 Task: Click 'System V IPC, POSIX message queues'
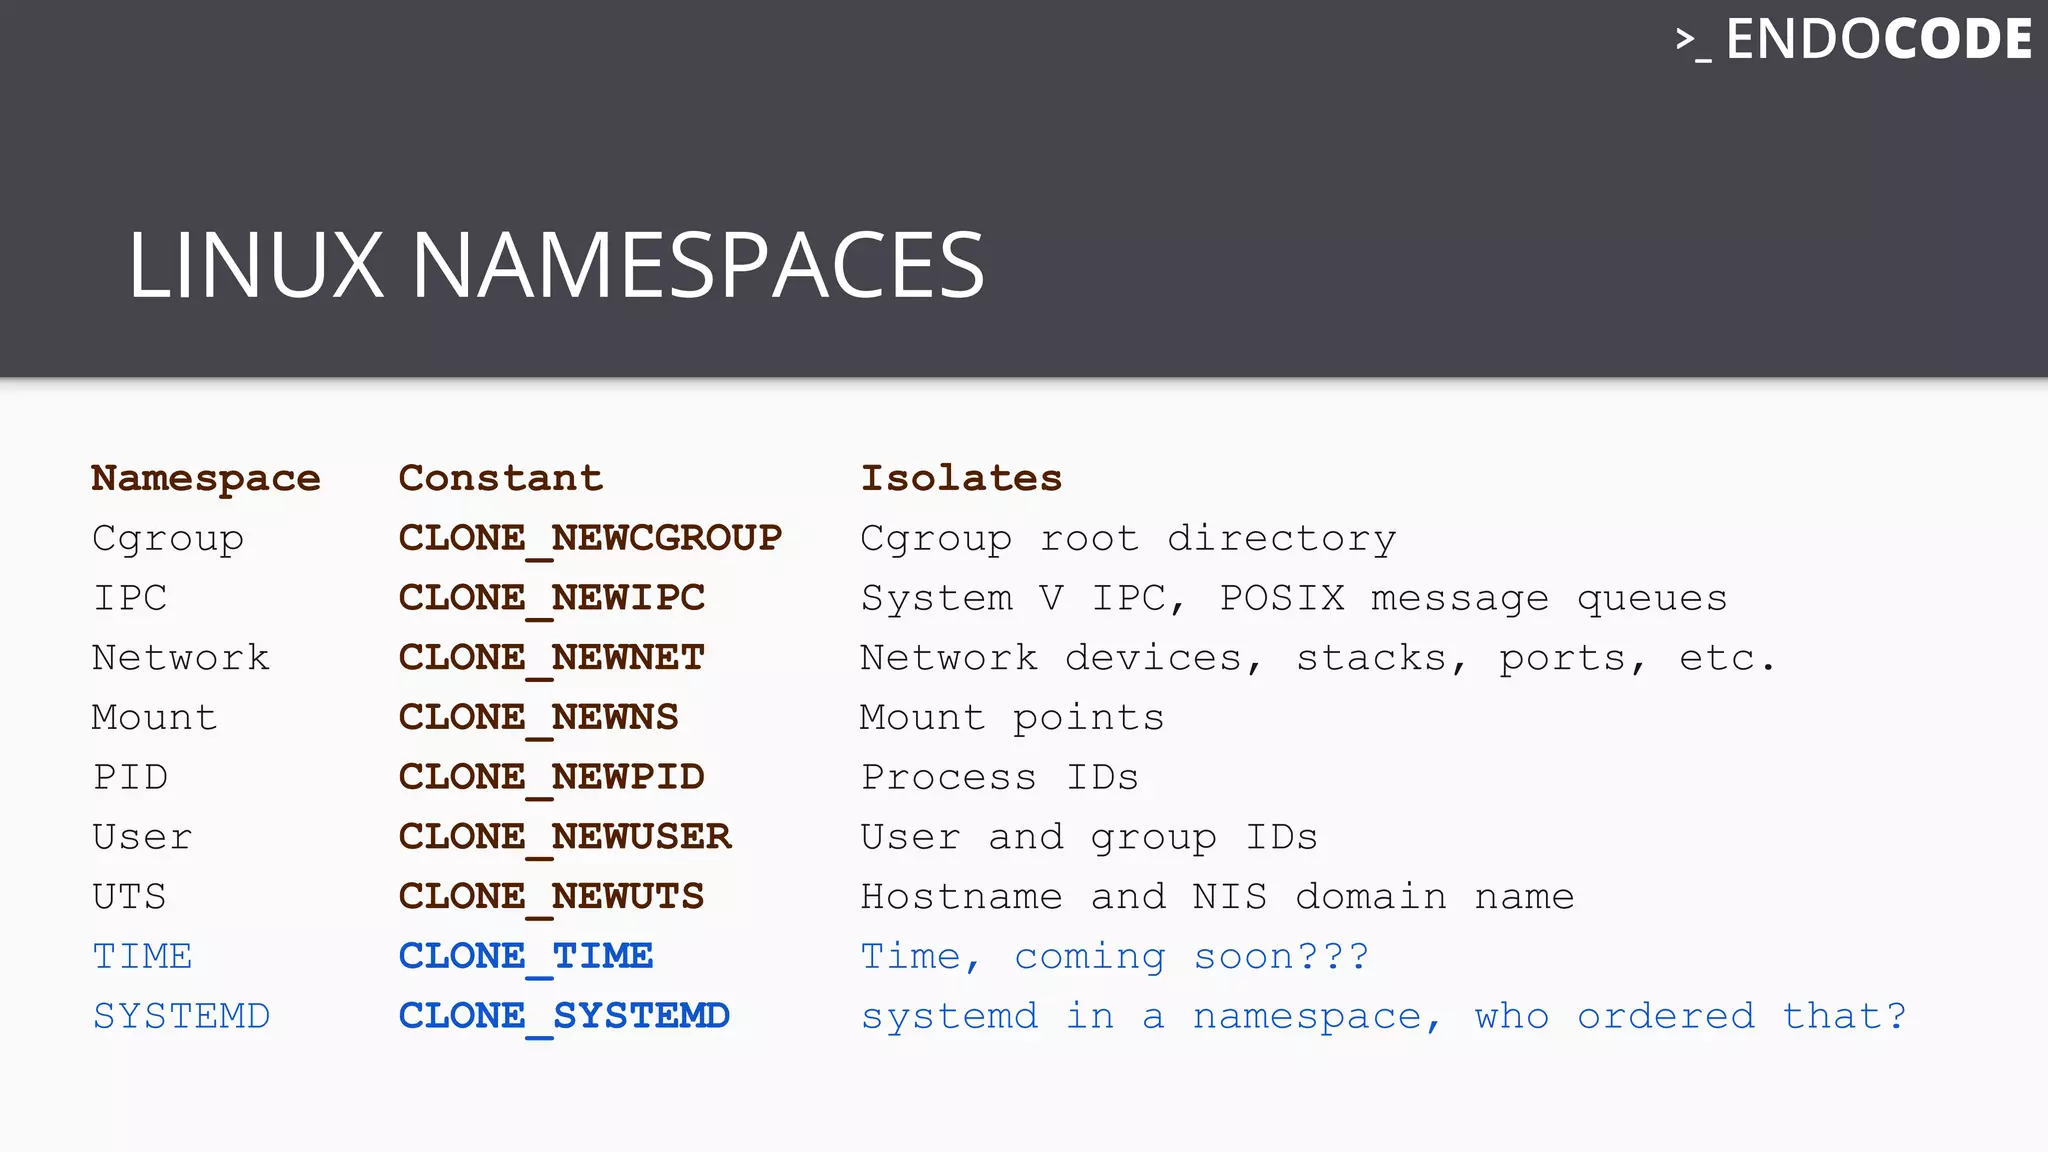1294,599
